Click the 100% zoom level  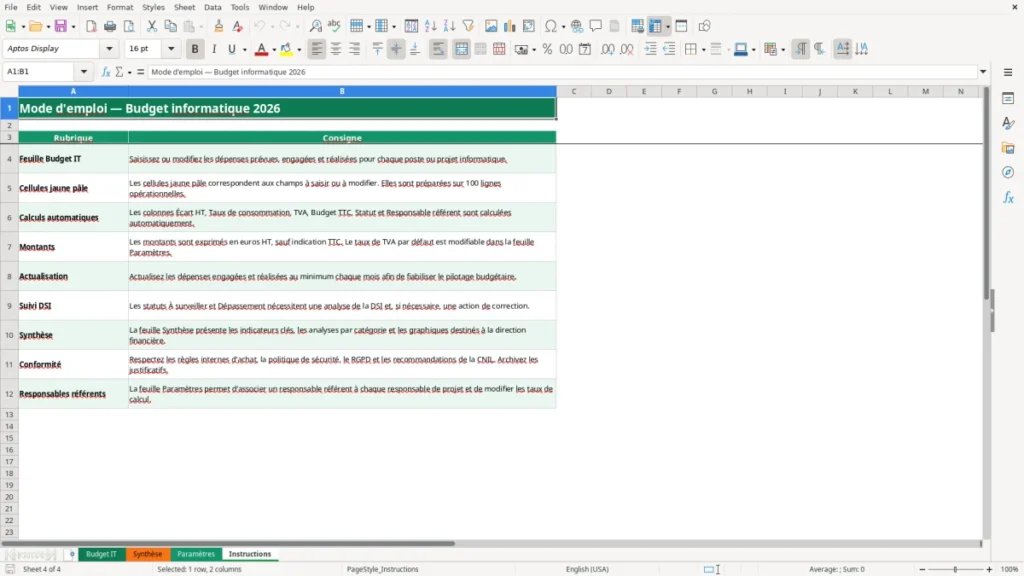coord(1010,569)
